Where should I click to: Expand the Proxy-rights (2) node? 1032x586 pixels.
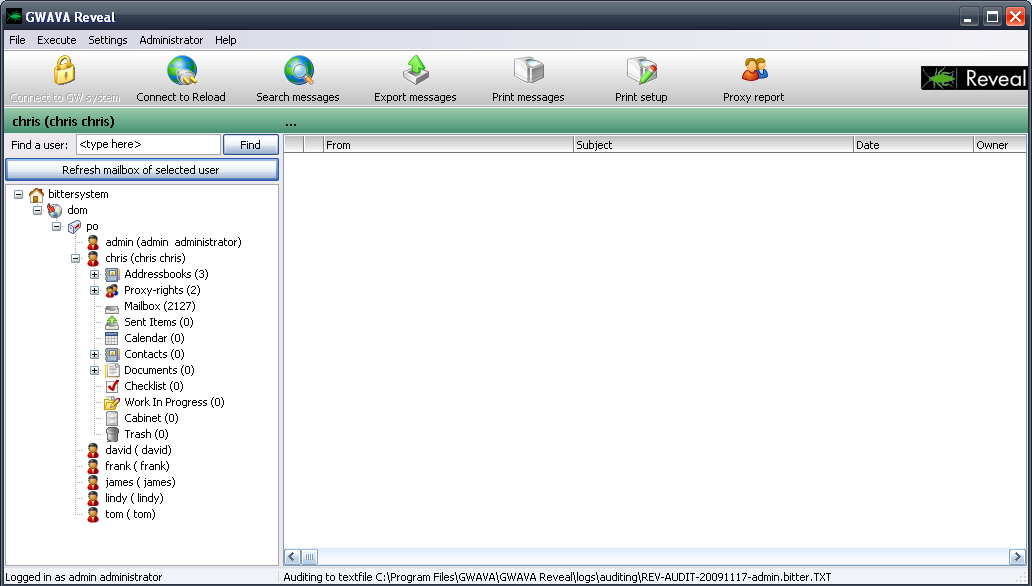pyautogui.click(x=95, y=290)
